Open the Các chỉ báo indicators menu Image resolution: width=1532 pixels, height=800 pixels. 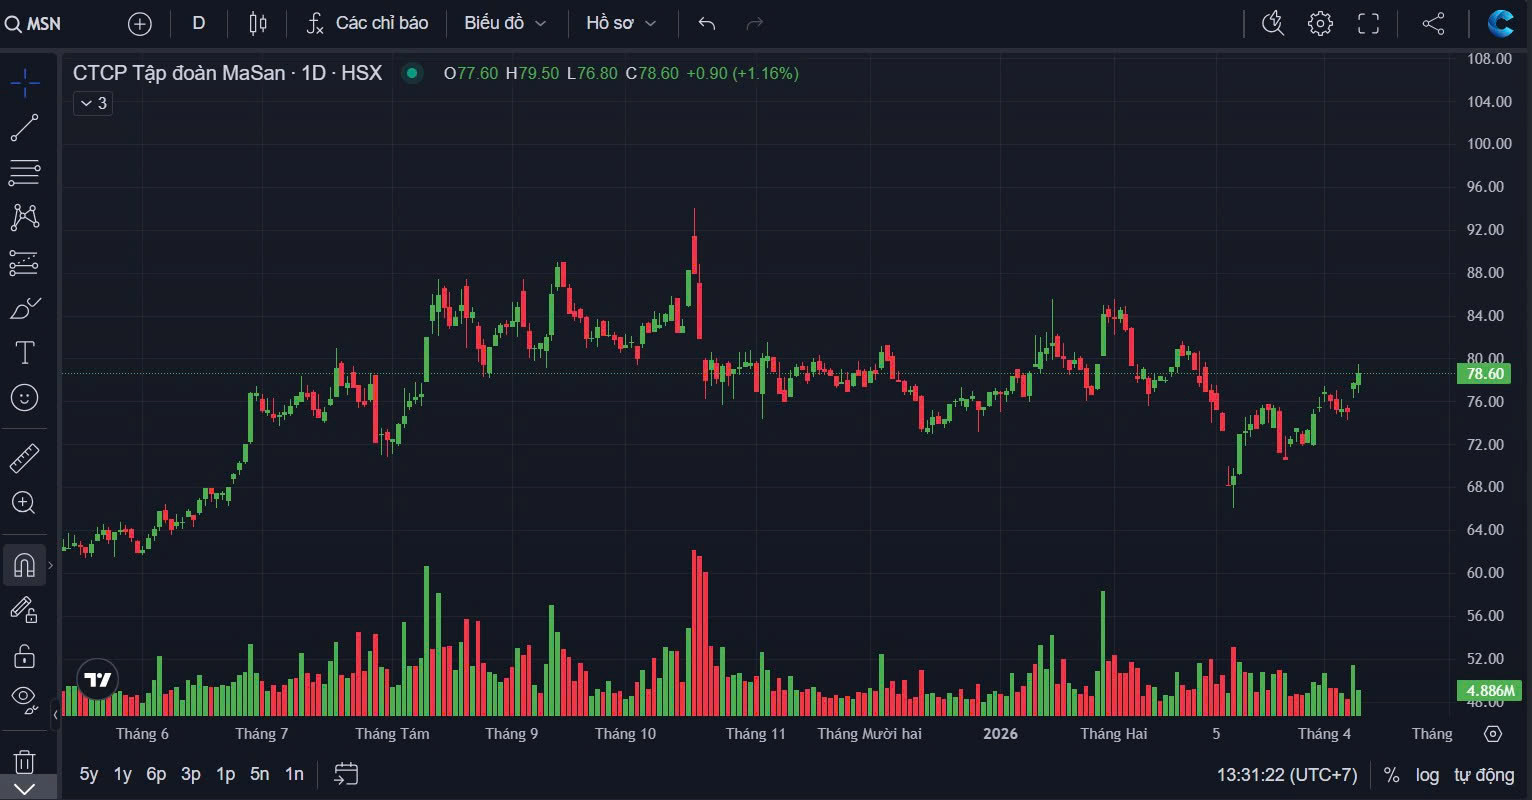click(x=367, y=23)
